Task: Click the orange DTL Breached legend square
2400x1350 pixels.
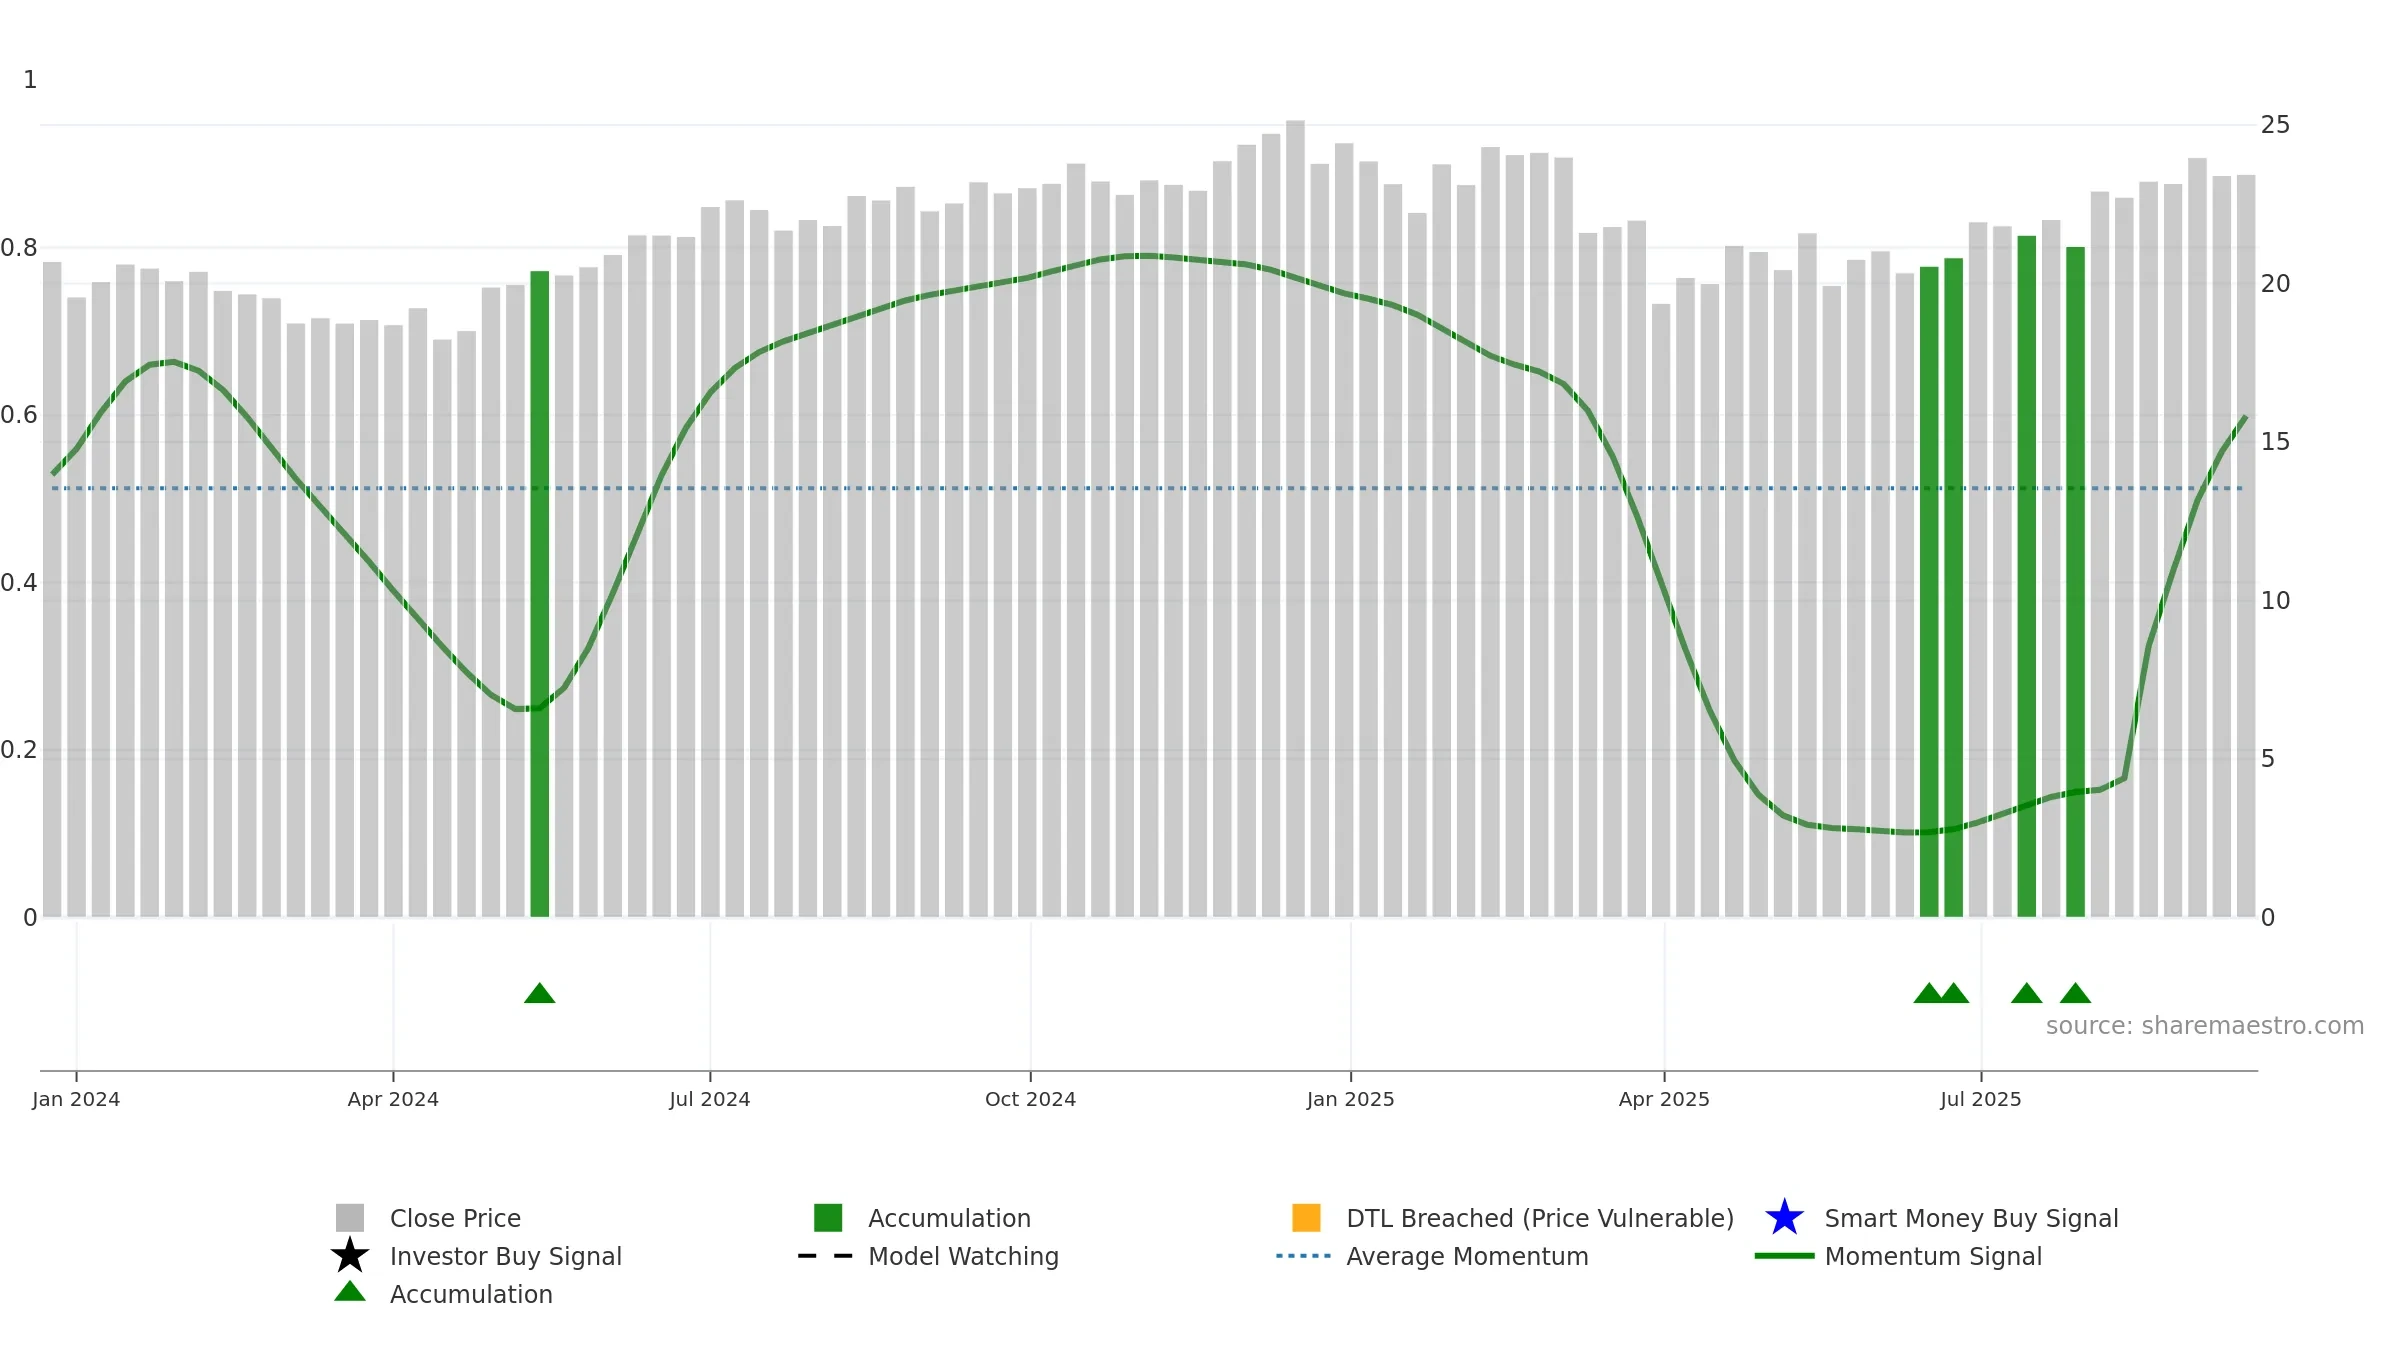Action: coord(1306,1217)
